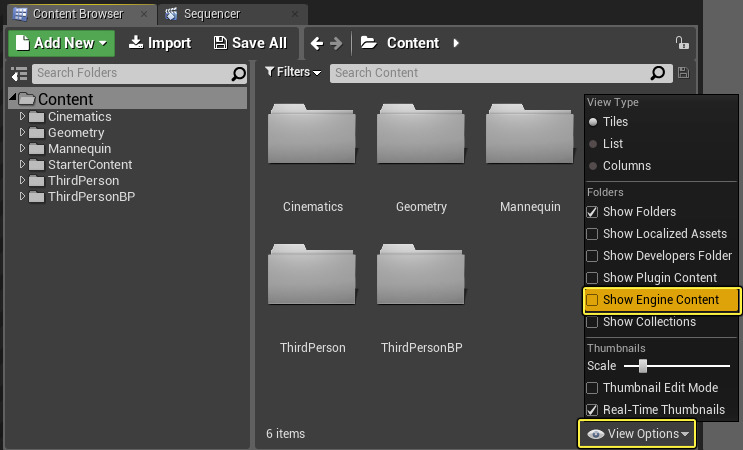Click the forward navigation arrow
This screenshot has height=450, width=743.
point(336,43)
